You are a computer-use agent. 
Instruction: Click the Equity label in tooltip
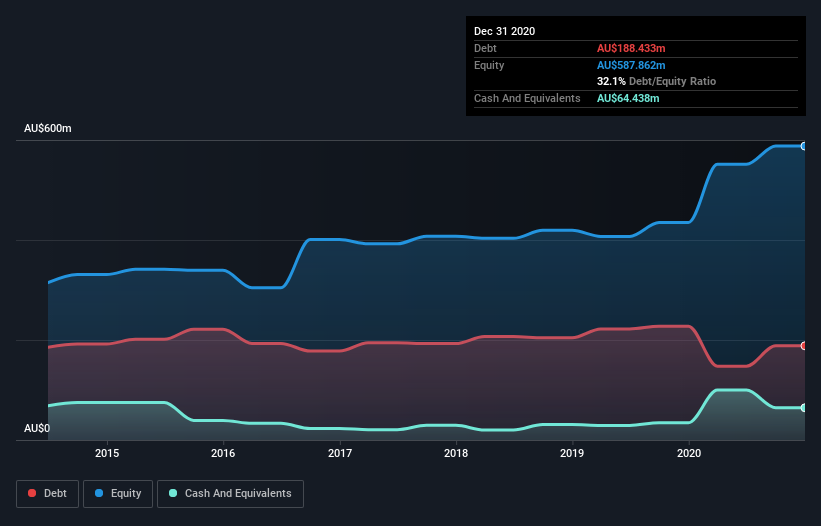(x=489, y=65)
